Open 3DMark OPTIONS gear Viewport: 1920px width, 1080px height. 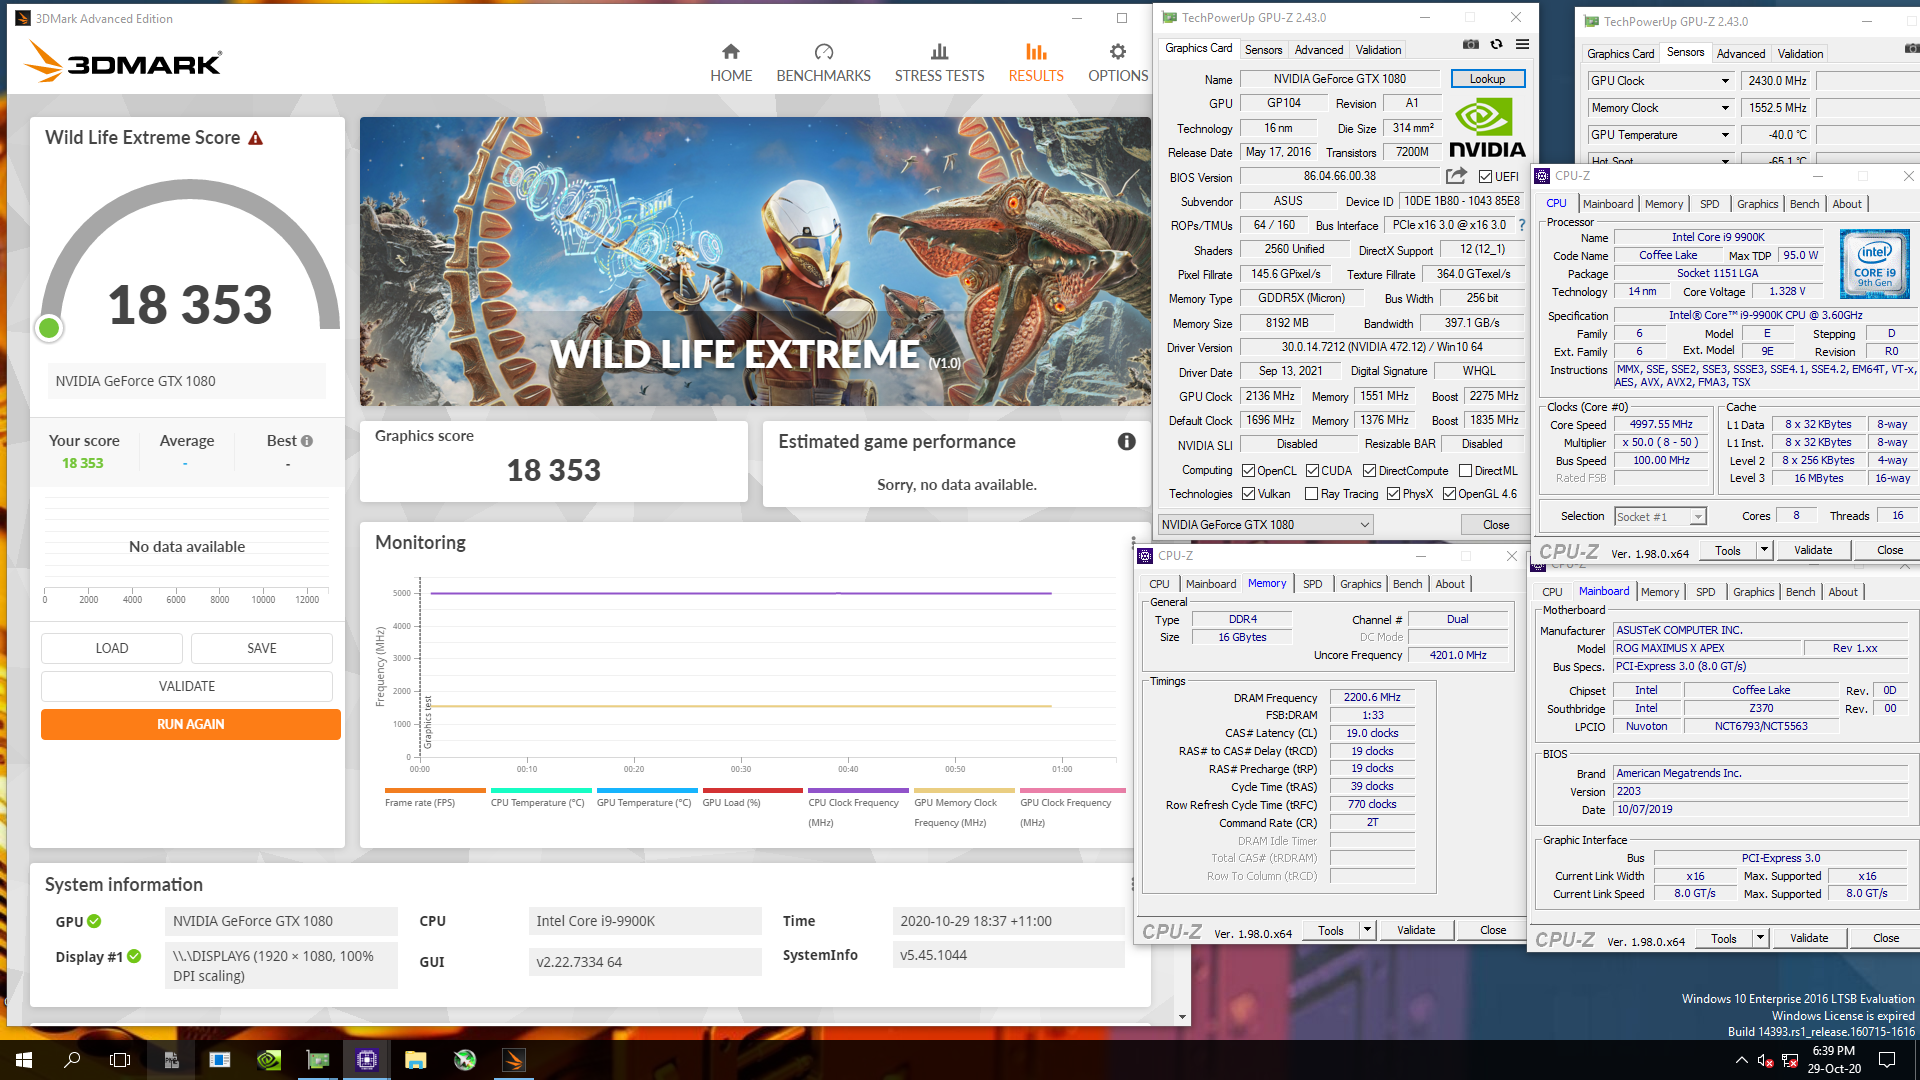click(x=1118, y=52)
